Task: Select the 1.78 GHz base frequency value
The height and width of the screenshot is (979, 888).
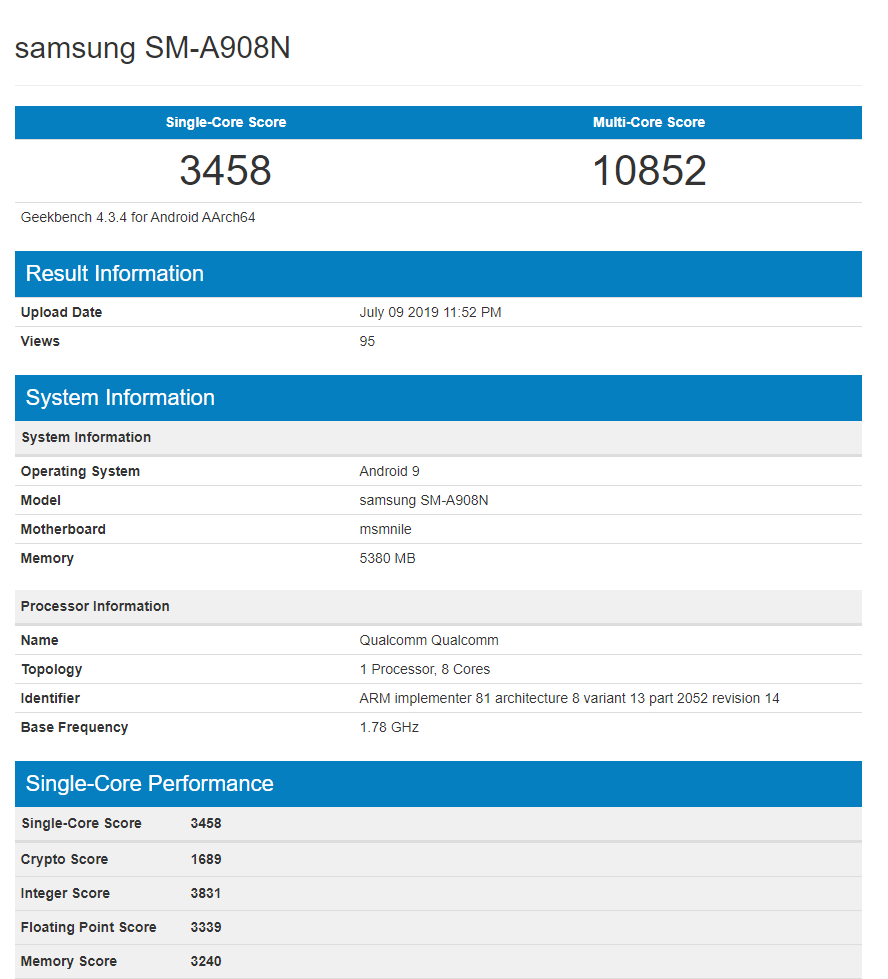Action: (x=389, y=727)
